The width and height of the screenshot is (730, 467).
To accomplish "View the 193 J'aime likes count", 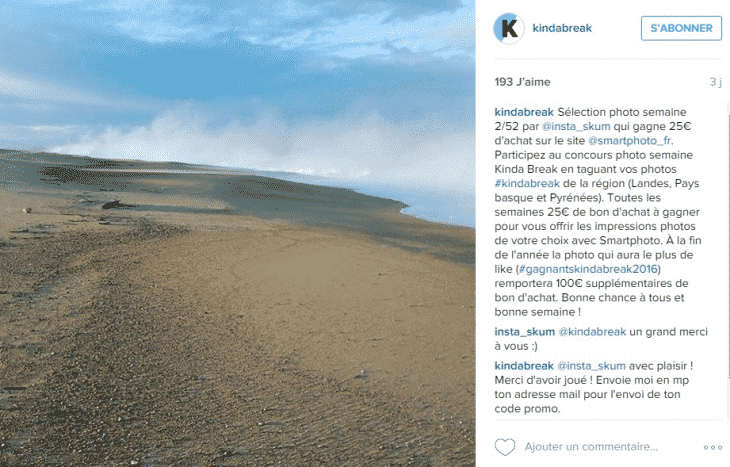I will pyautogui.click(x=522, y=82).
